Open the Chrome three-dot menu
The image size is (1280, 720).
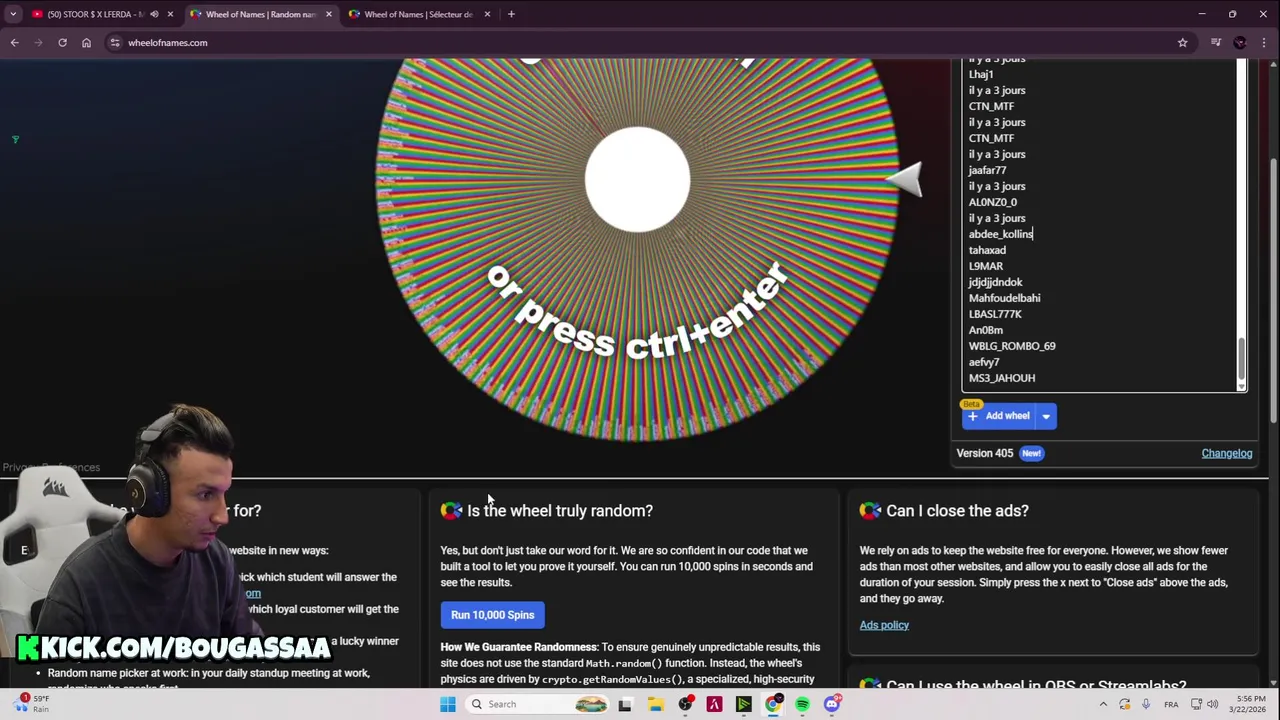point(1265,42)
